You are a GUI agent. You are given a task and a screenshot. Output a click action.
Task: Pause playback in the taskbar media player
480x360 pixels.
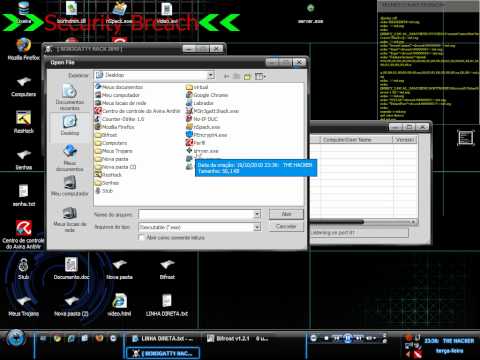tap(347, 338)
